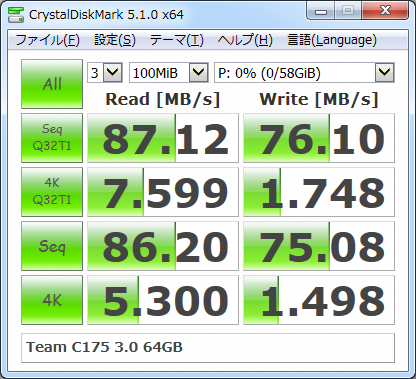Click the CrystalDiskMark app icon in title bar
Image resolution: width=416 pixels, height=379 pixels.
click(x=16, y=15)
